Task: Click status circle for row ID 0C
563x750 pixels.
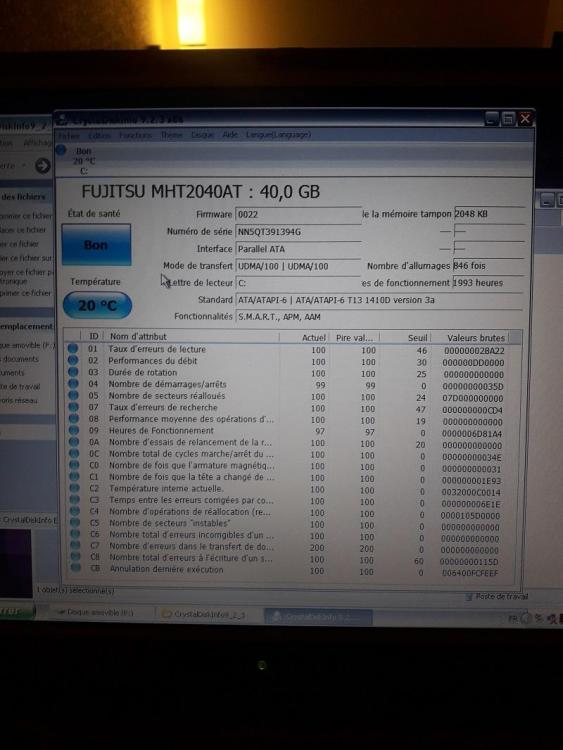Action: (x=74, y=453)
